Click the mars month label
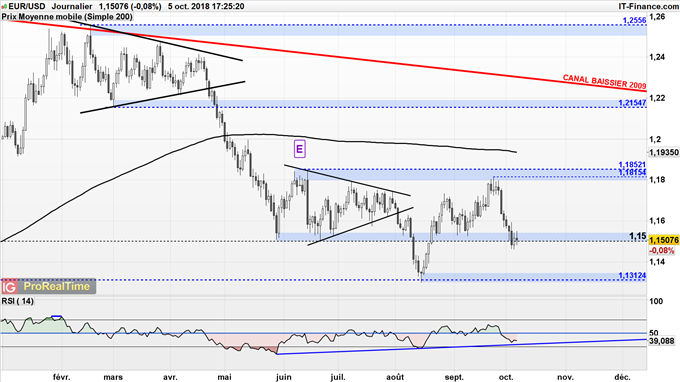The height and width of the screenshot is (382, 680). click(x=113, y=377)
